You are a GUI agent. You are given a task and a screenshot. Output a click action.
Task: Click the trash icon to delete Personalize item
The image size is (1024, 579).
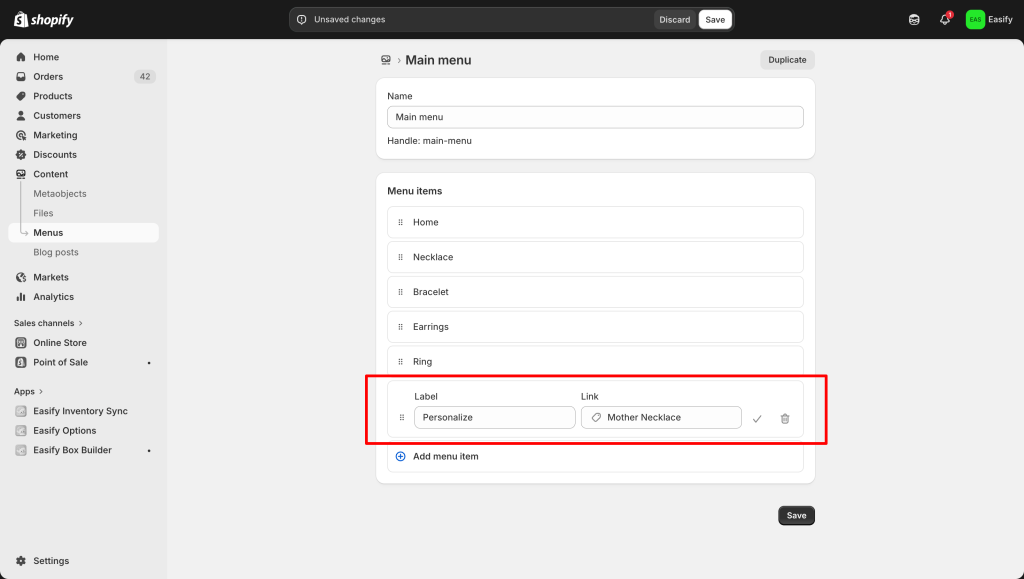(784, 418)
